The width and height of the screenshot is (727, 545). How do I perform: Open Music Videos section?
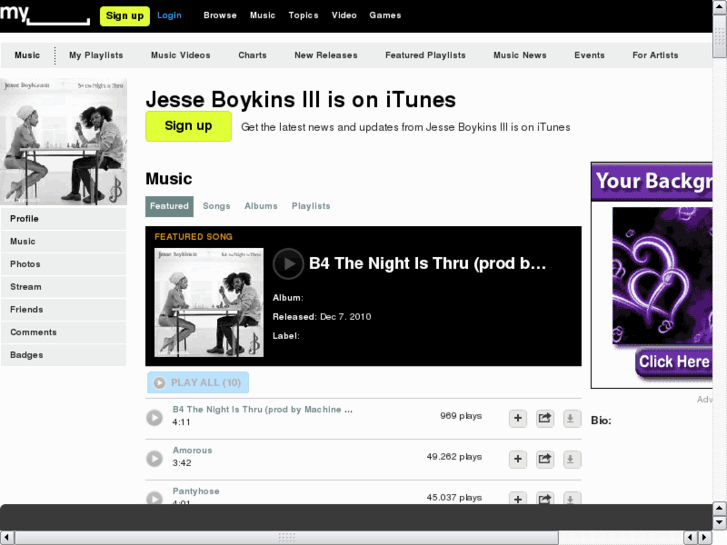pos(180,55)
